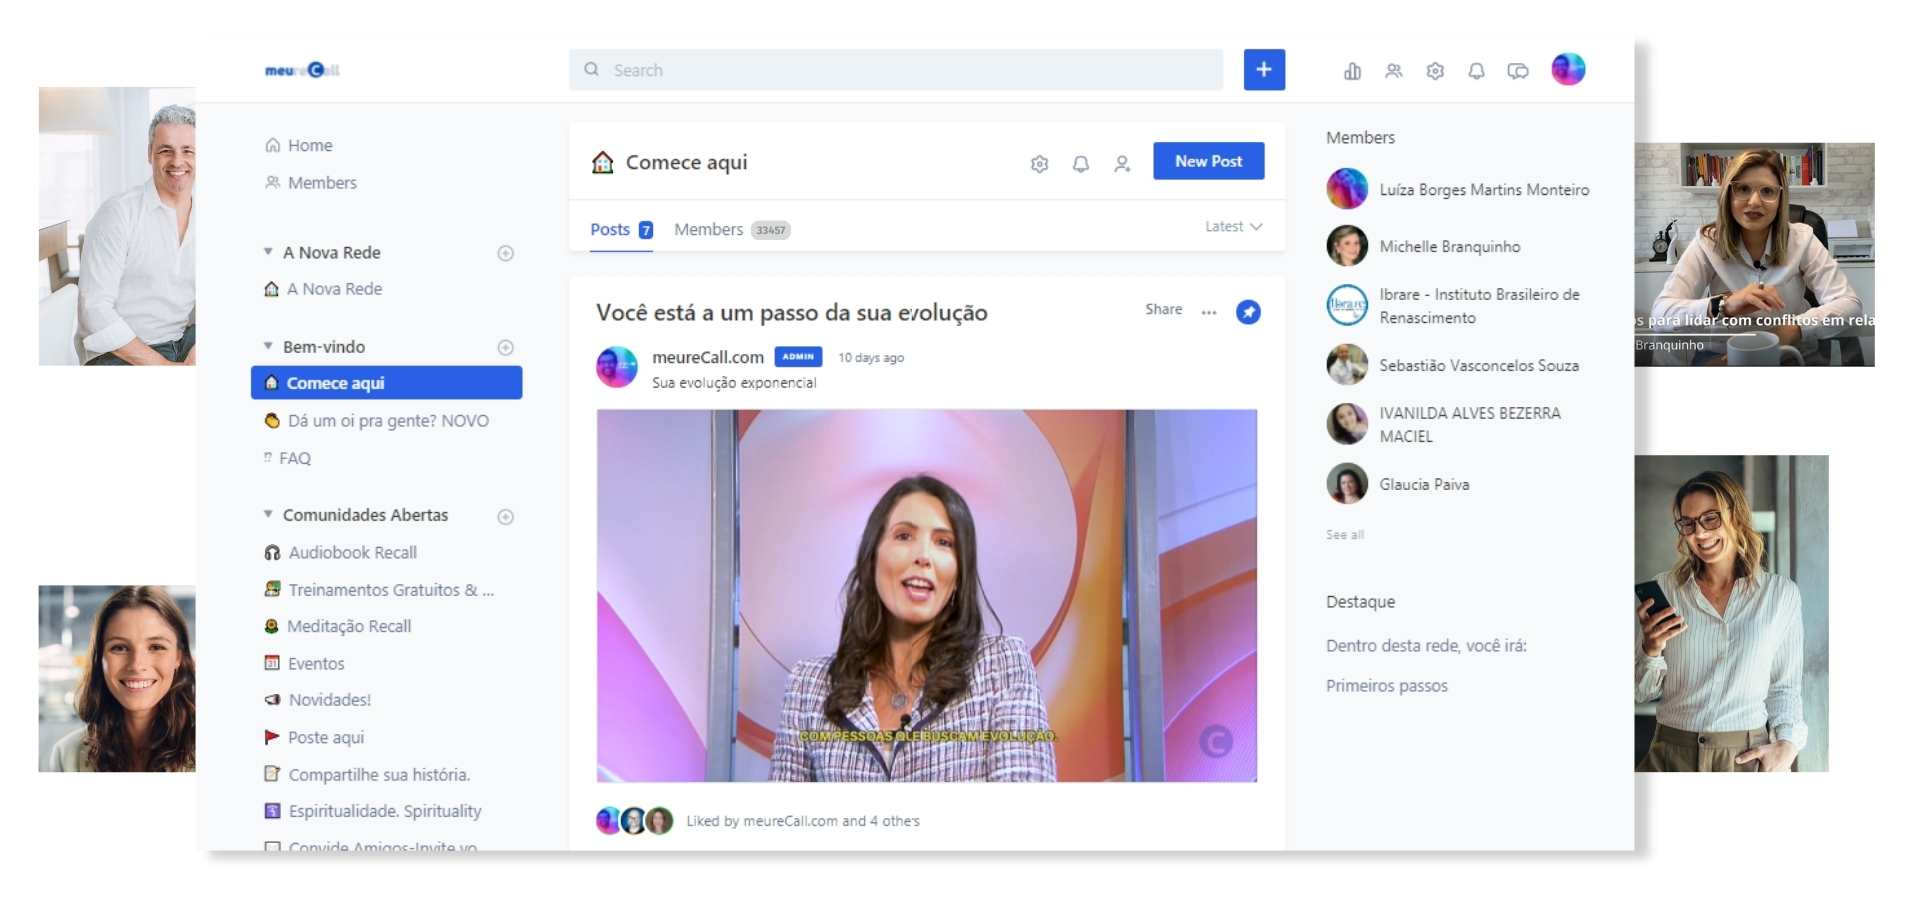The width and height of the screenshot is (1920, 900).
Task: Click the Comece aqui member person icon
Action: [x=1122, y=163]
